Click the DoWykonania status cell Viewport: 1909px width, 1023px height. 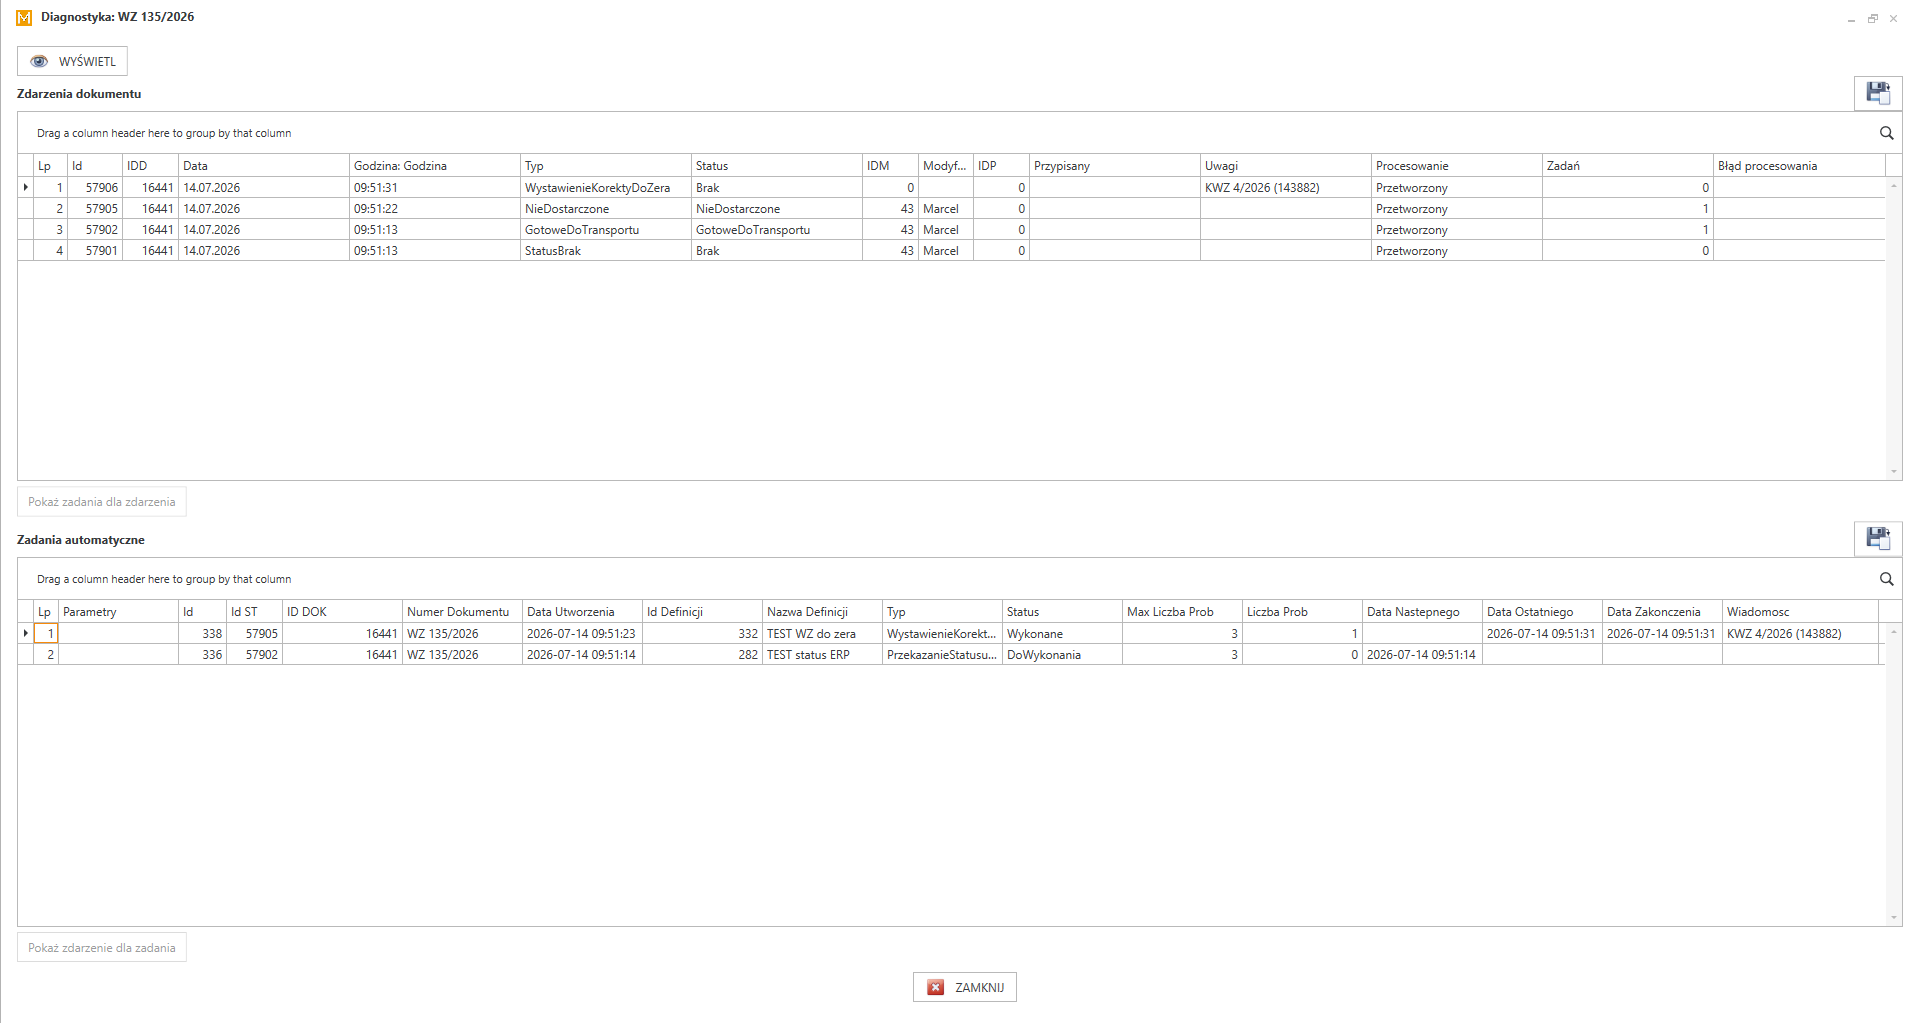(x=1062, y=655)
